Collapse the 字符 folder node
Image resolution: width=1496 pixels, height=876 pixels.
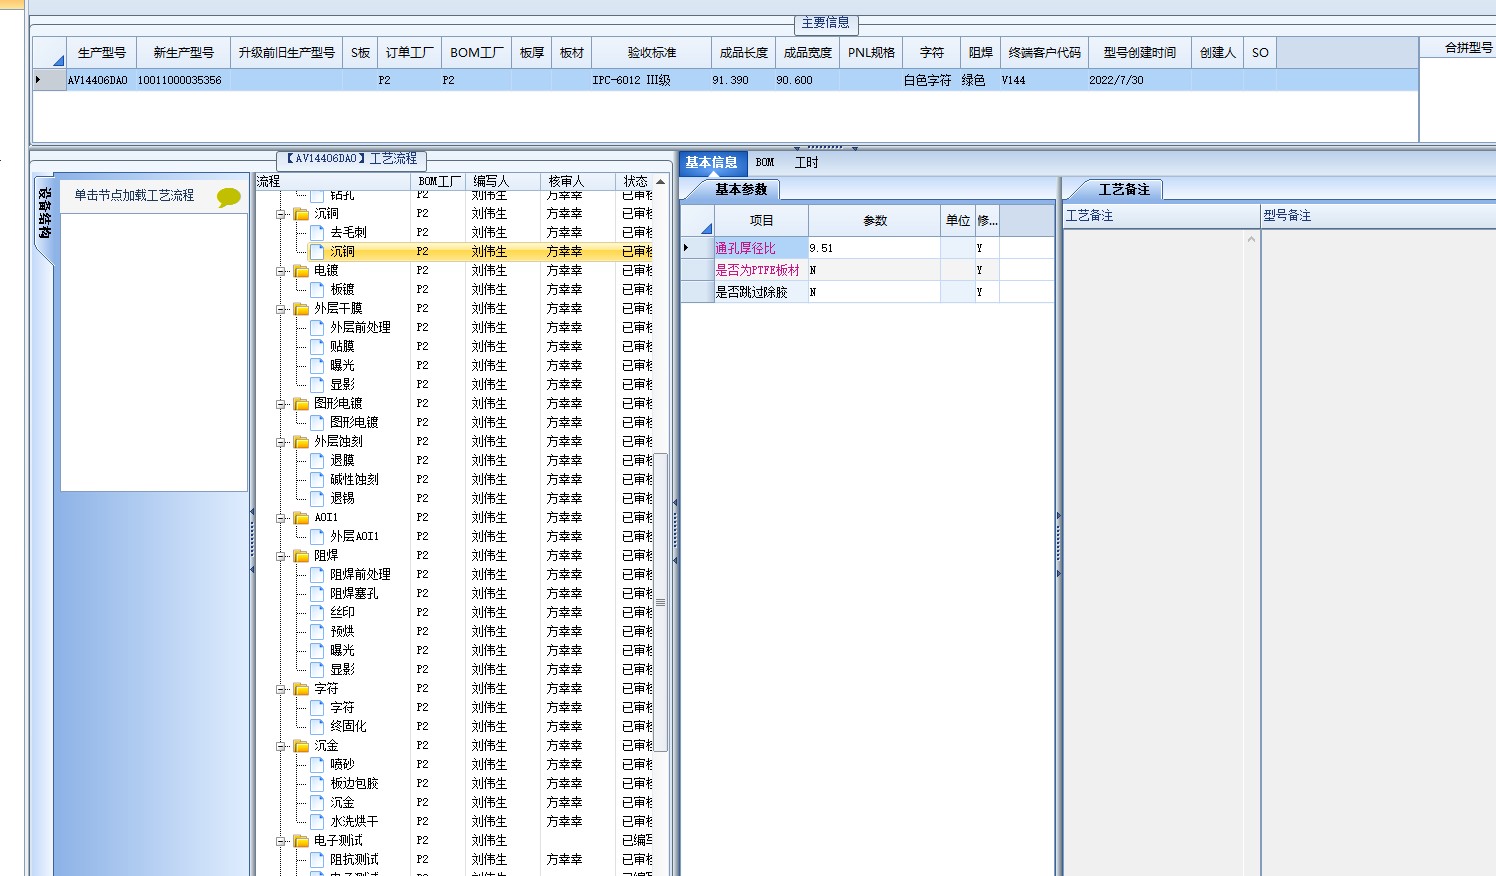(282, 689)
